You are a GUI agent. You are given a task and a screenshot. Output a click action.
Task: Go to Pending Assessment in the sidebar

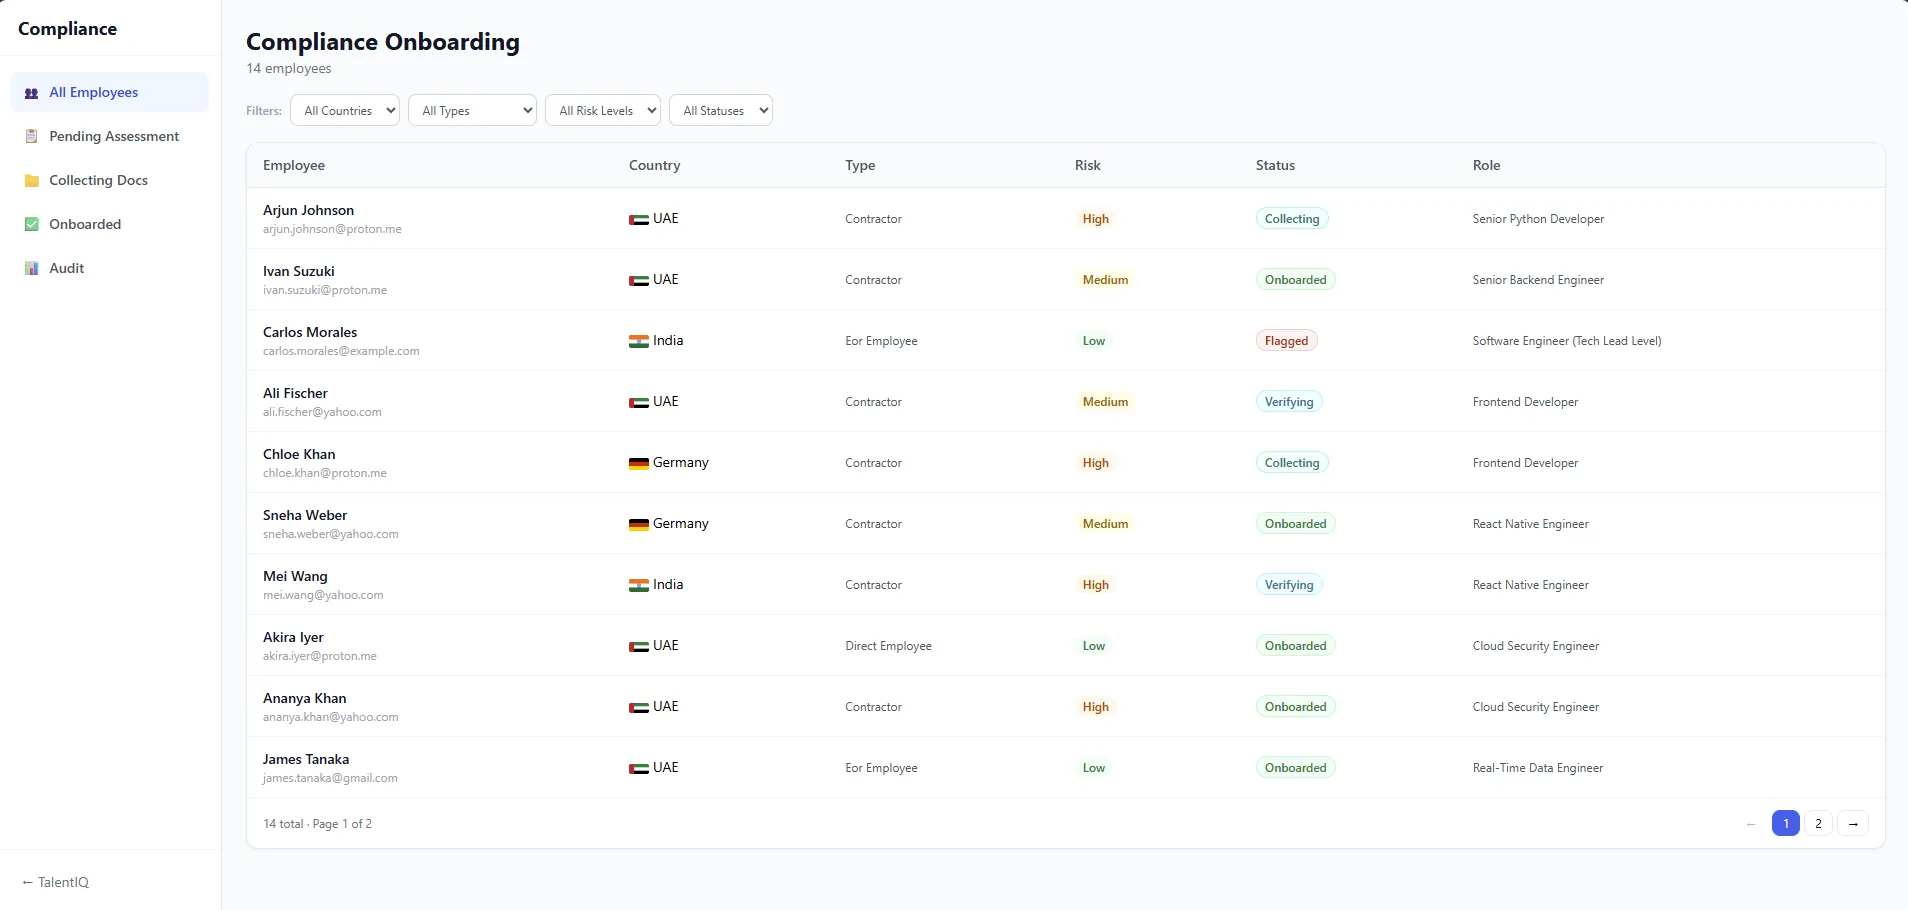(x=110, y=136)
